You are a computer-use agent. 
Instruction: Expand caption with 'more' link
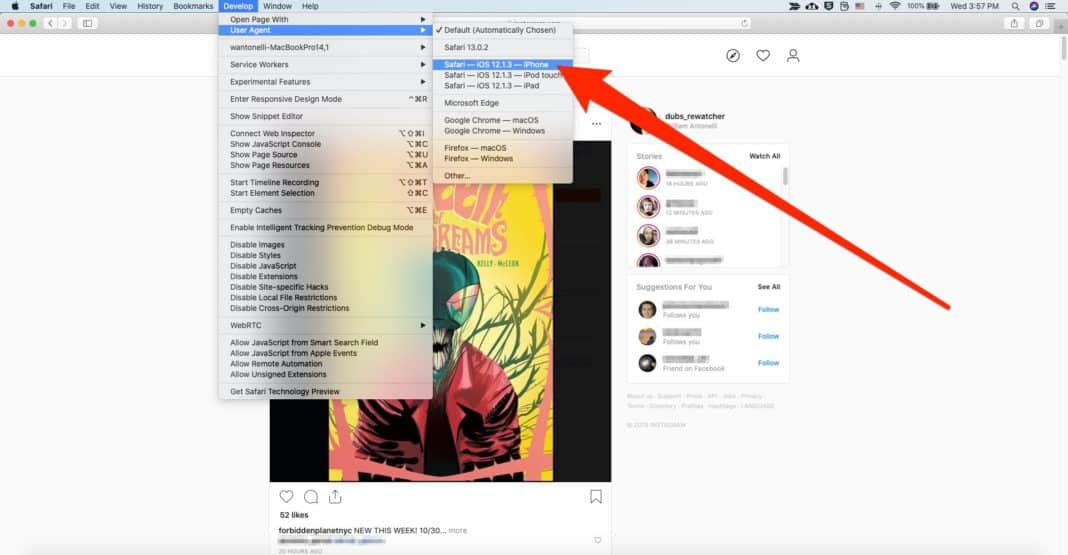(458, 530)
